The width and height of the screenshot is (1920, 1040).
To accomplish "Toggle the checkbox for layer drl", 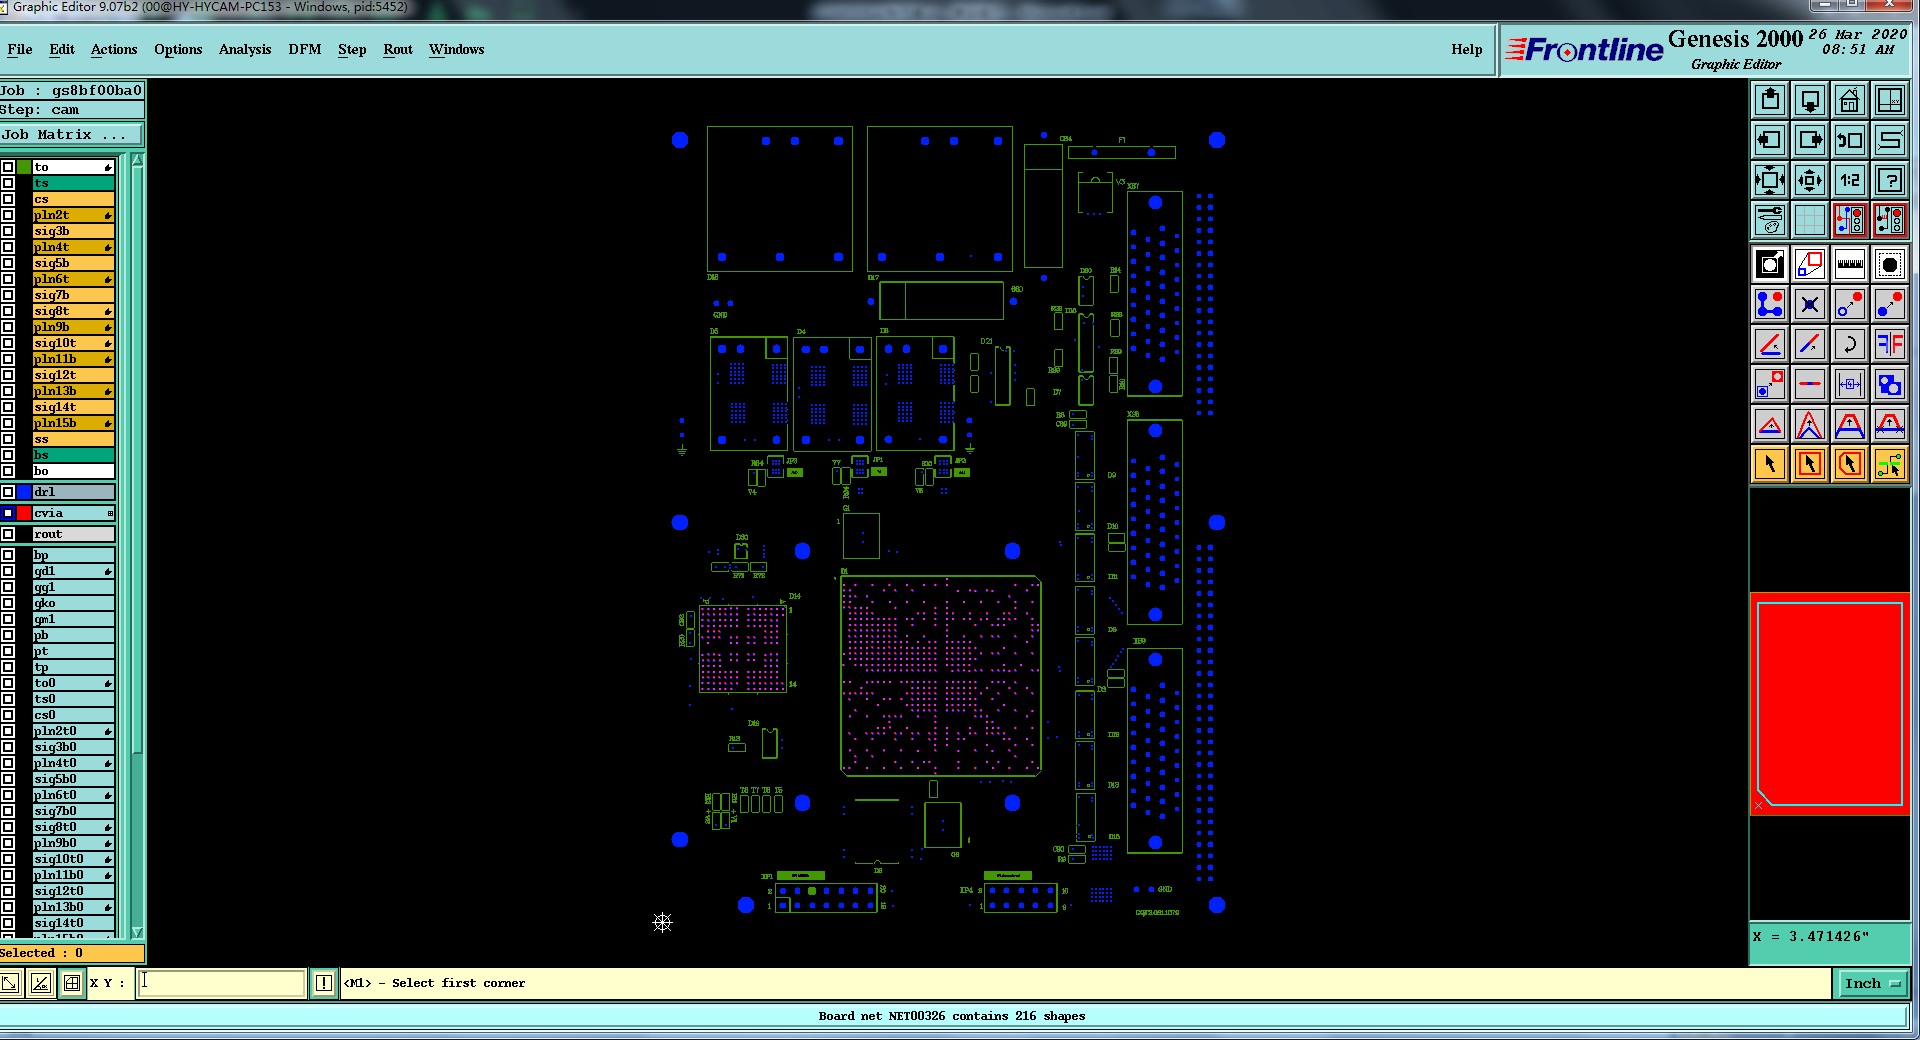I will tap(8, 492).
